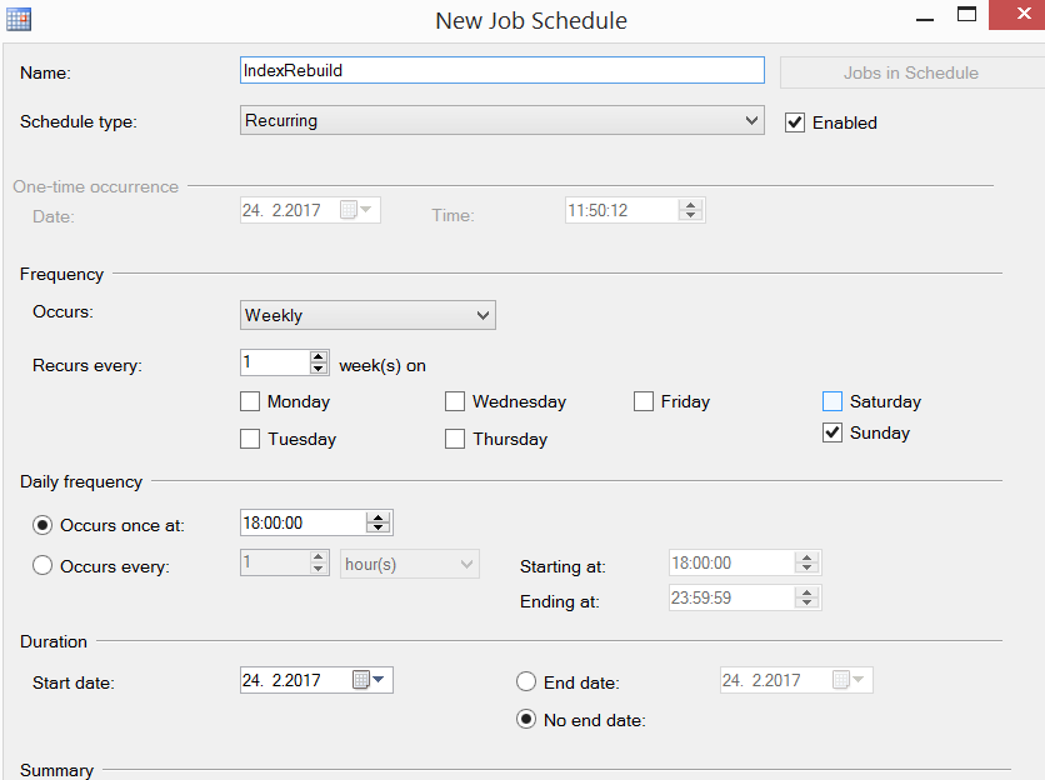Decrease Occurs once at time with down arrow

[x=378, y=528]
